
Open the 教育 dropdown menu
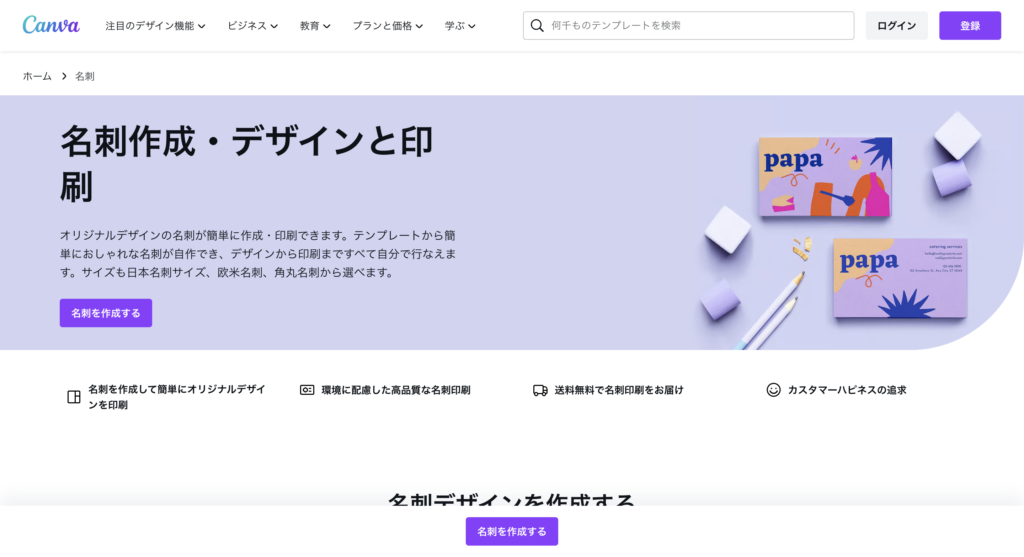(315, 25)
